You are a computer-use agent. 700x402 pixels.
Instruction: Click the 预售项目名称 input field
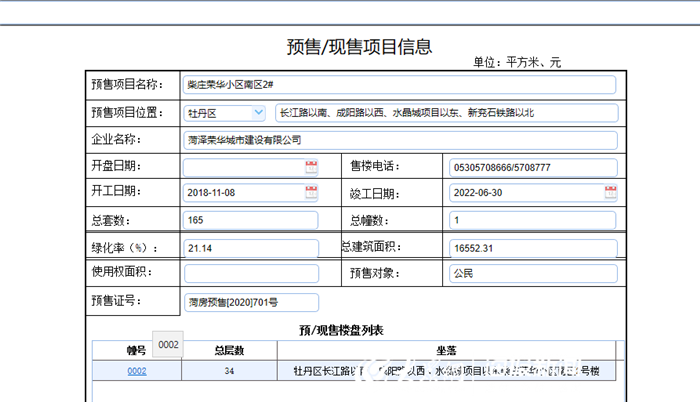(x=399, y=85)
